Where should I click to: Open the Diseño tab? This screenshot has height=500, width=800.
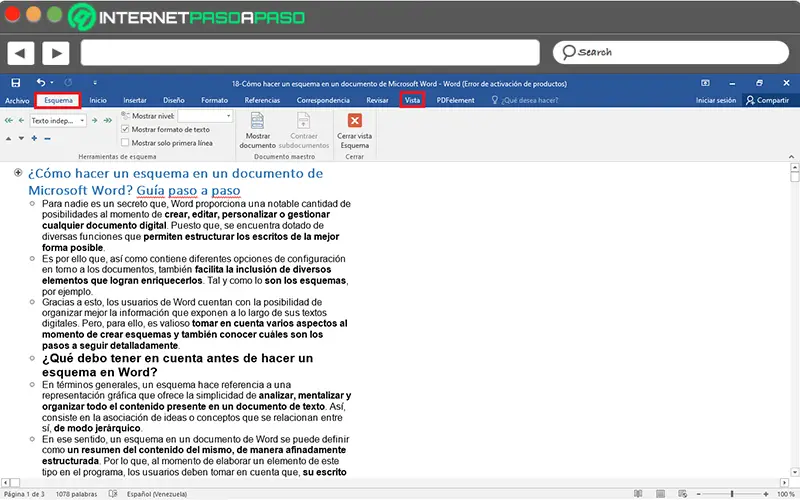tap(174, 101)
